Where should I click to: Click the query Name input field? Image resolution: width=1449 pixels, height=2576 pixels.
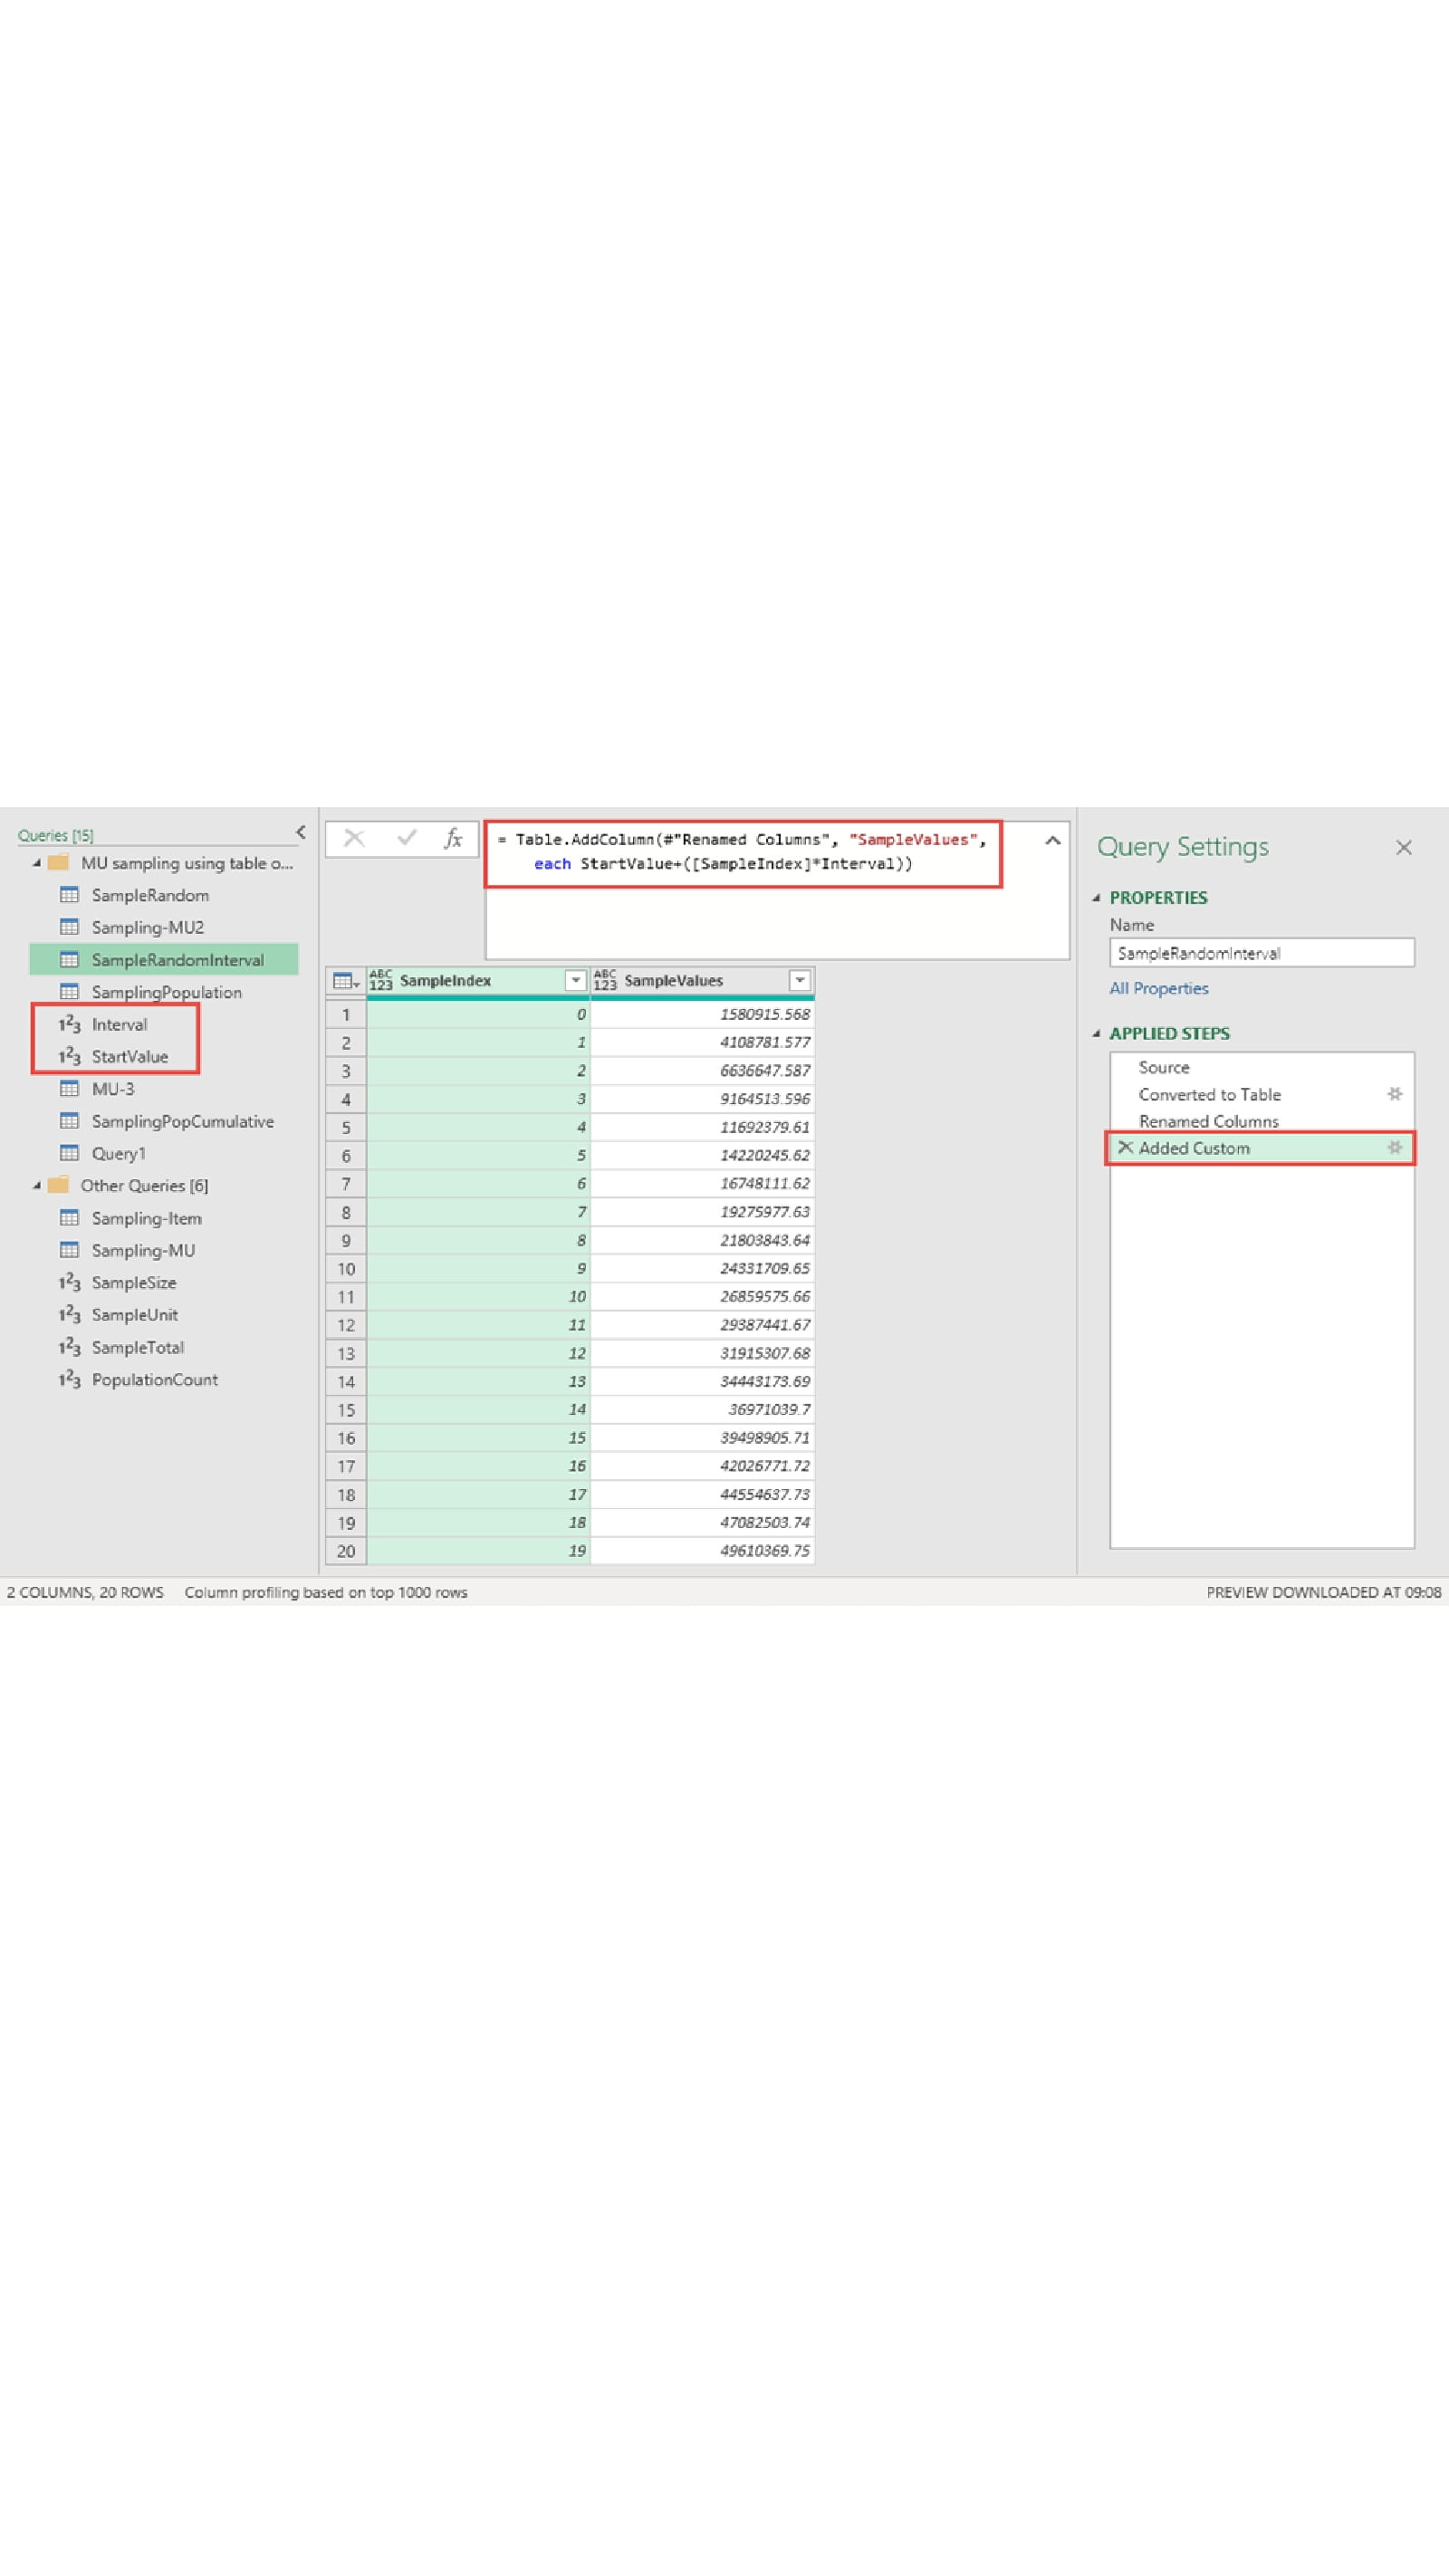[1260, 953]
